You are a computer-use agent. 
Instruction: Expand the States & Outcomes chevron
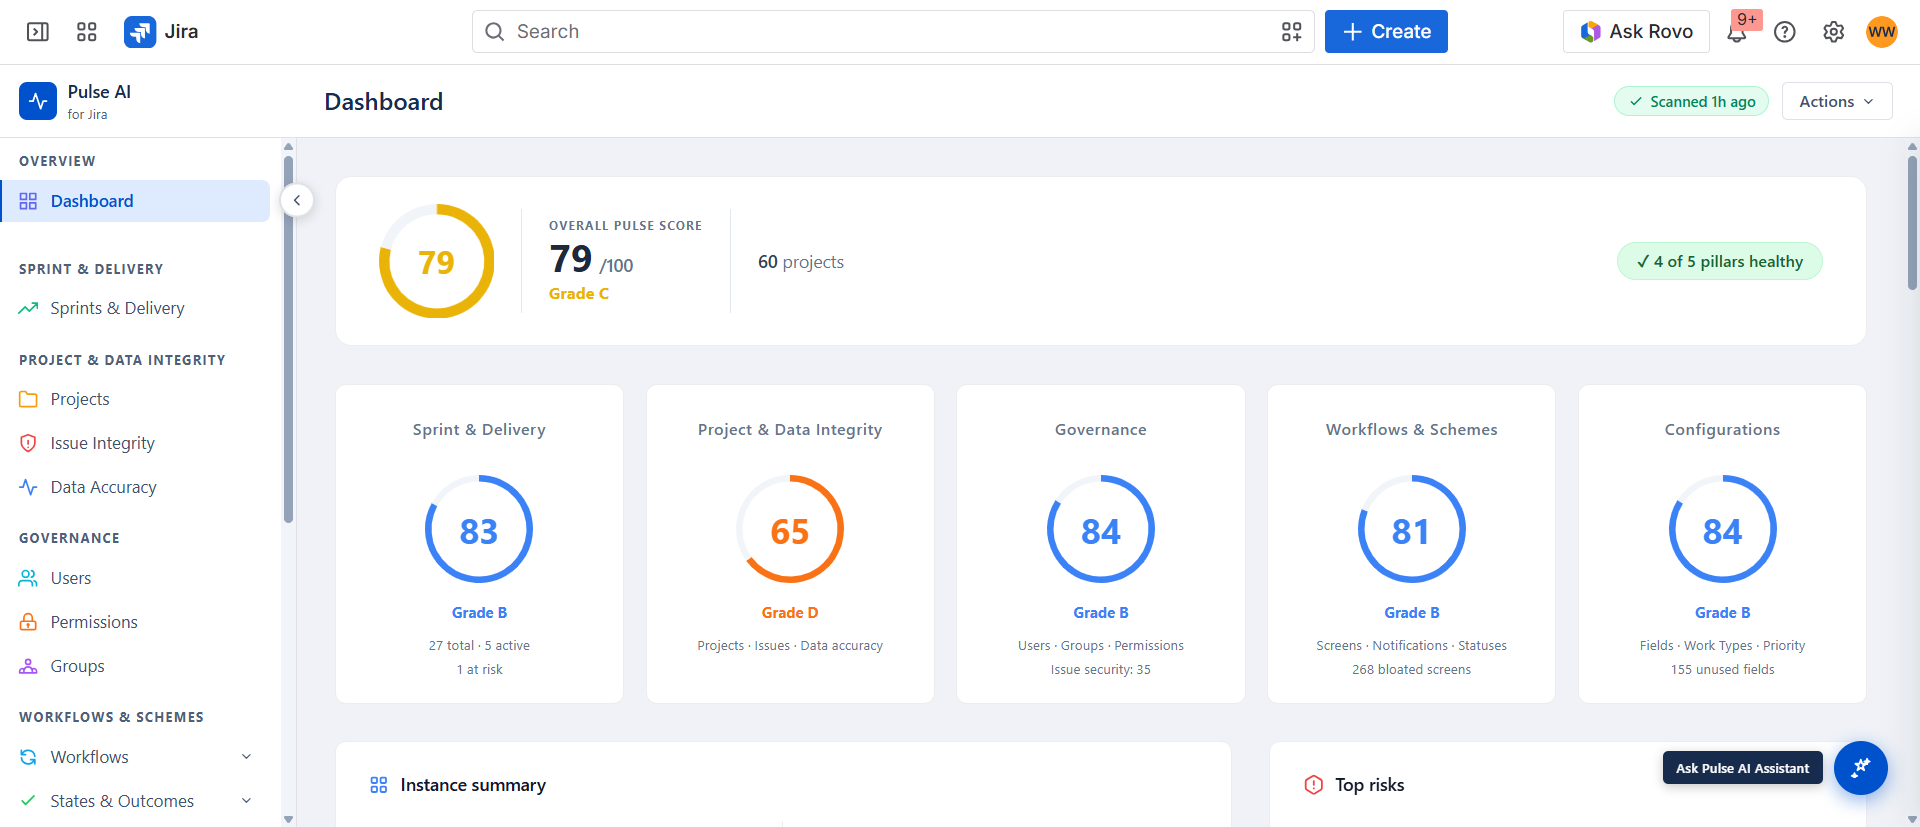(x=246, y=801)
